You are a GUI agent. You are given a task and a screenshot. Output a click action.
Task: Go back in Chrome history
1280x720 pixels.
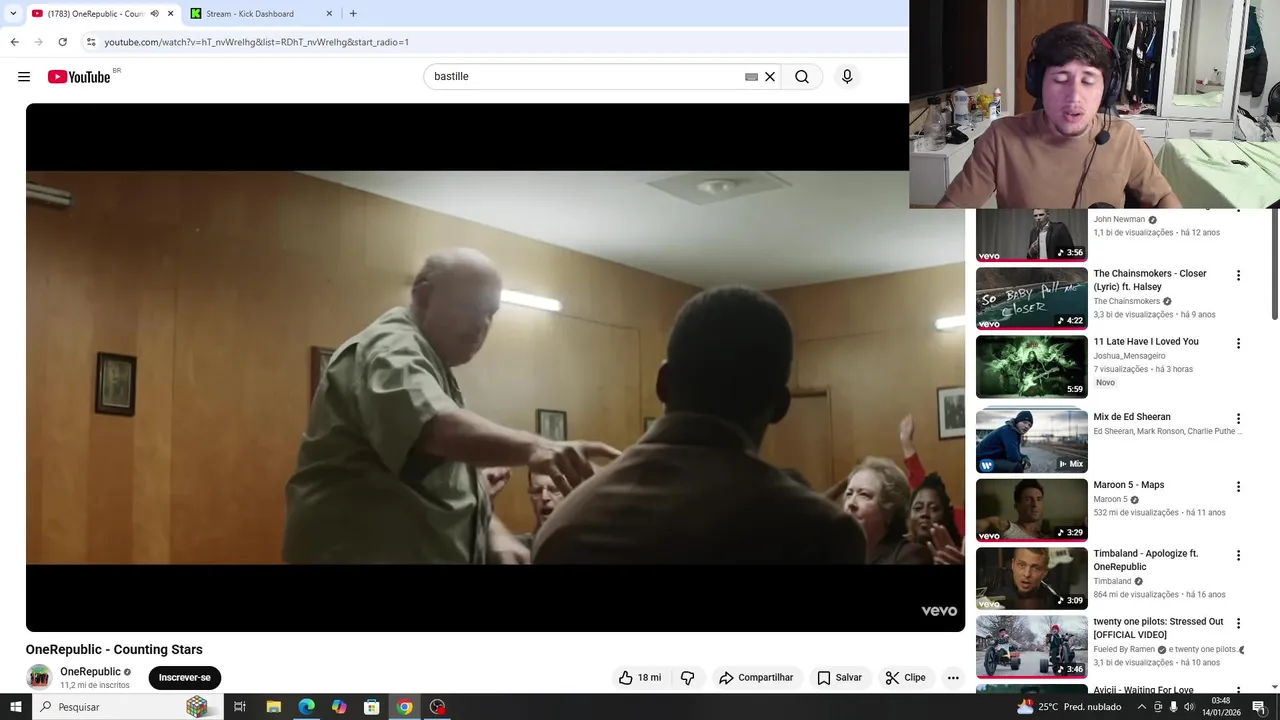(x=14, y=42)
